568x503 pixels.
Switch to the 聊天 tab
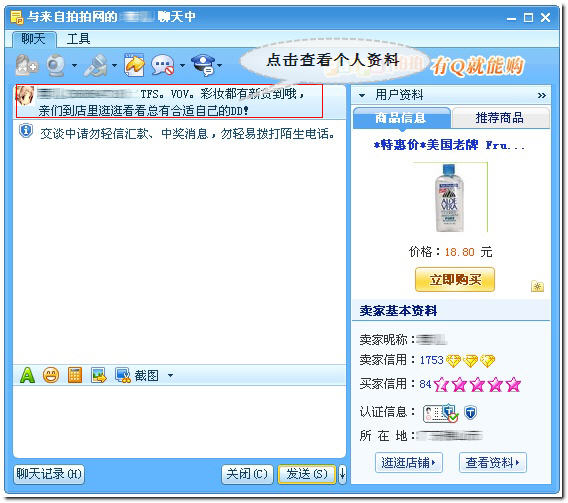tap(34, 38)
